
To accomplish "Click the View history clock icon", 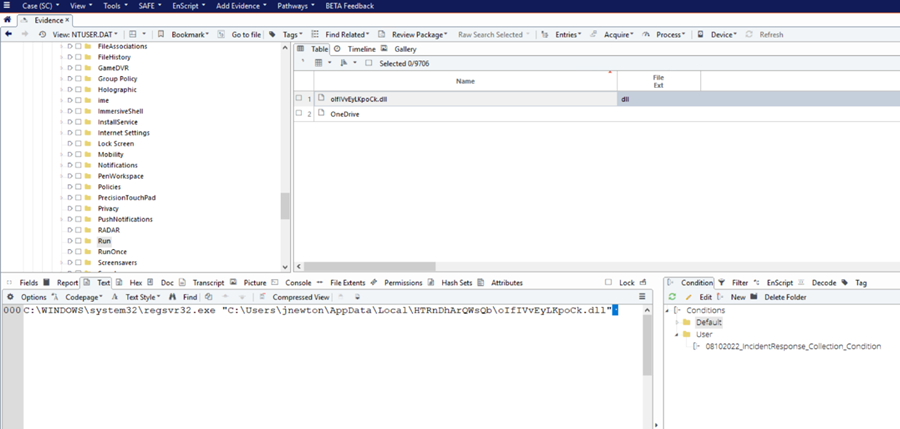I will point(42,34).
